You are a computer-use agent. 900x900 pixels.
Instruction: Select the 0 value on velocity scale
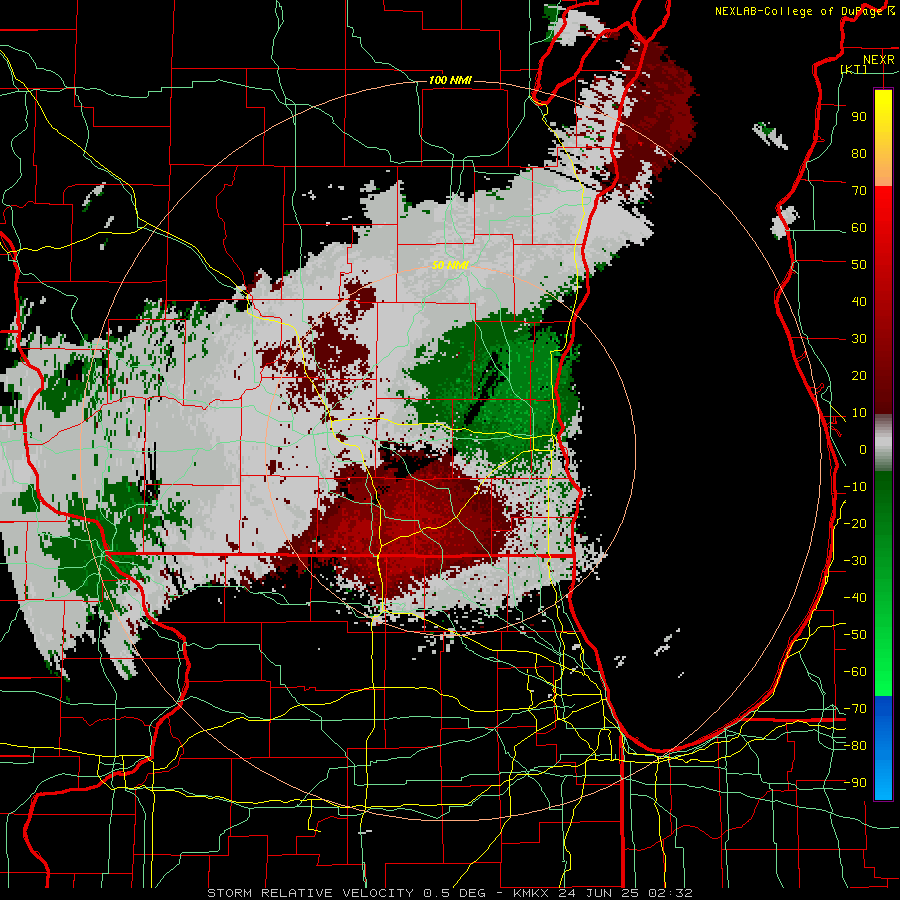(863, 449)
